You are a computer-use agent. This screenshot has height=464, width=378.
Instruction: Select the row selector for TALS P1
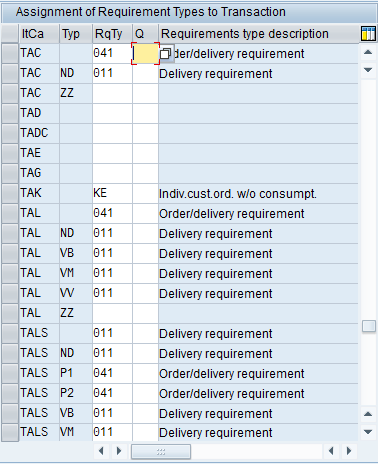click(x=10, y=373)
